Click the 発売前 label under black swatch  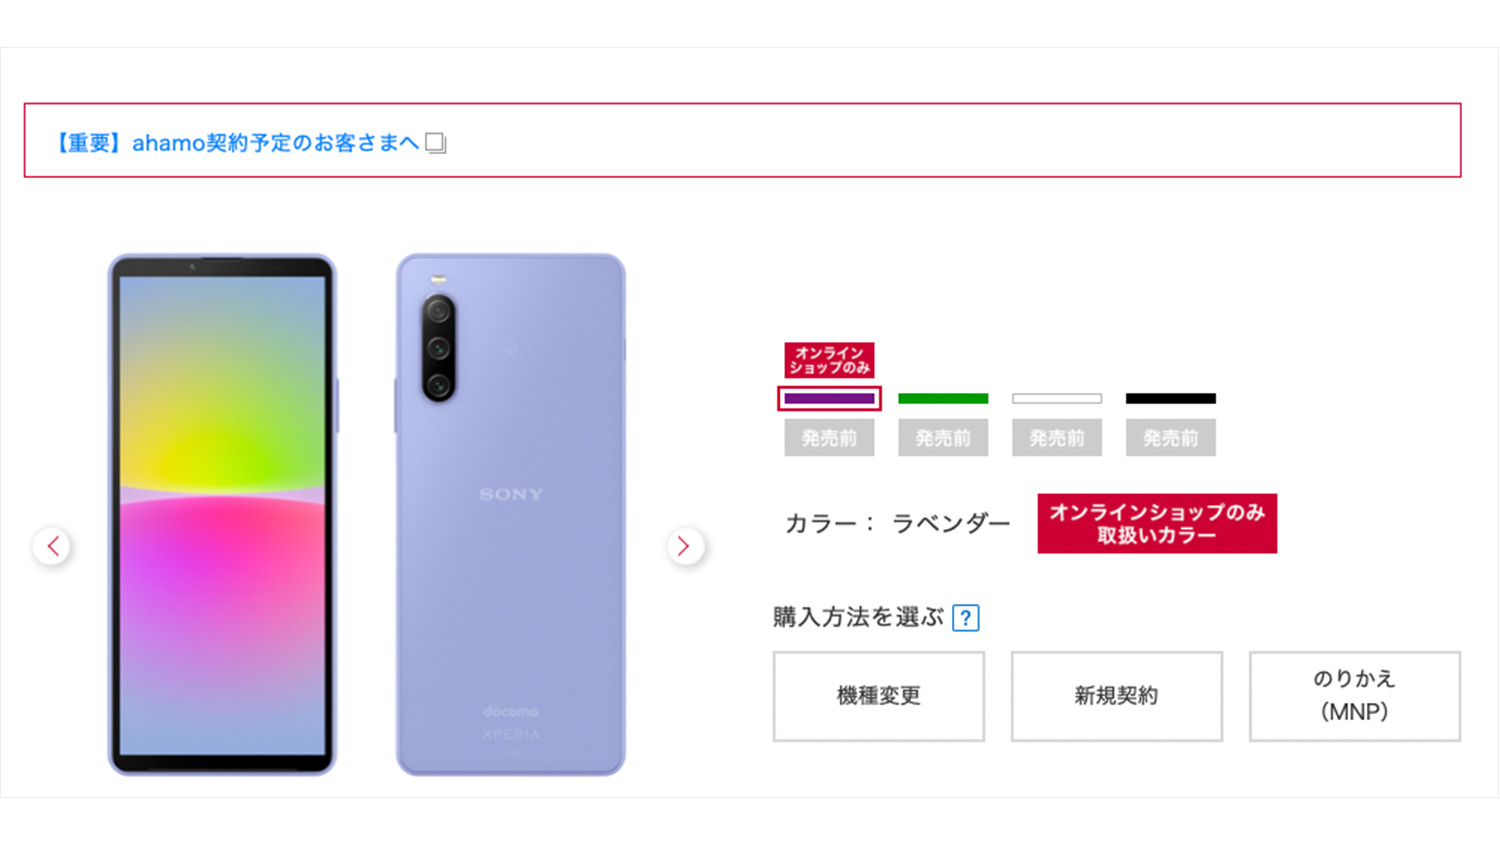pos(1171,438)
